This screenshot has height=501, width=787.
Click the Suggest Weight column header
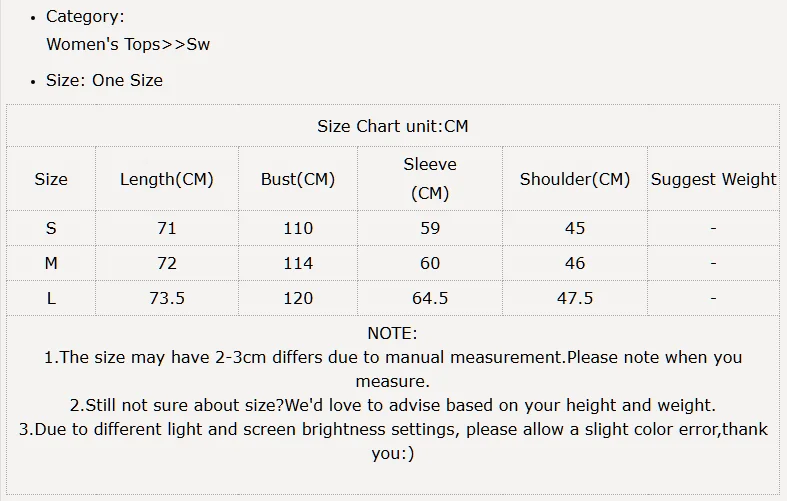[713, 179]
